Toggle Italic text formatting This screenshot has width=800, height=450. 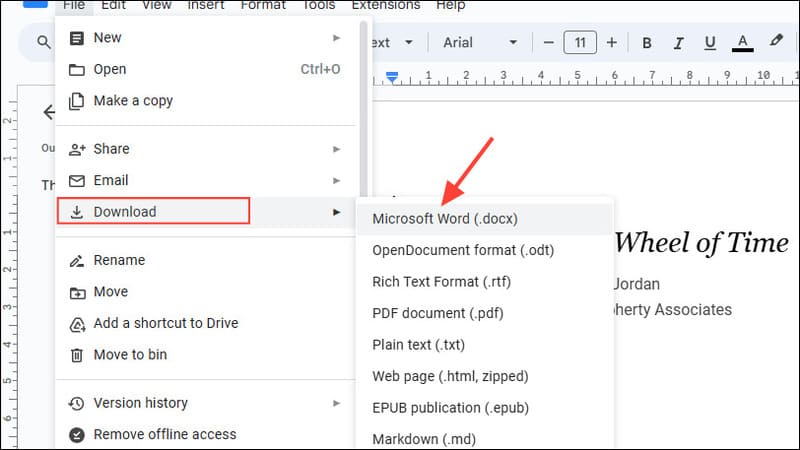click(x=678, y=43)
